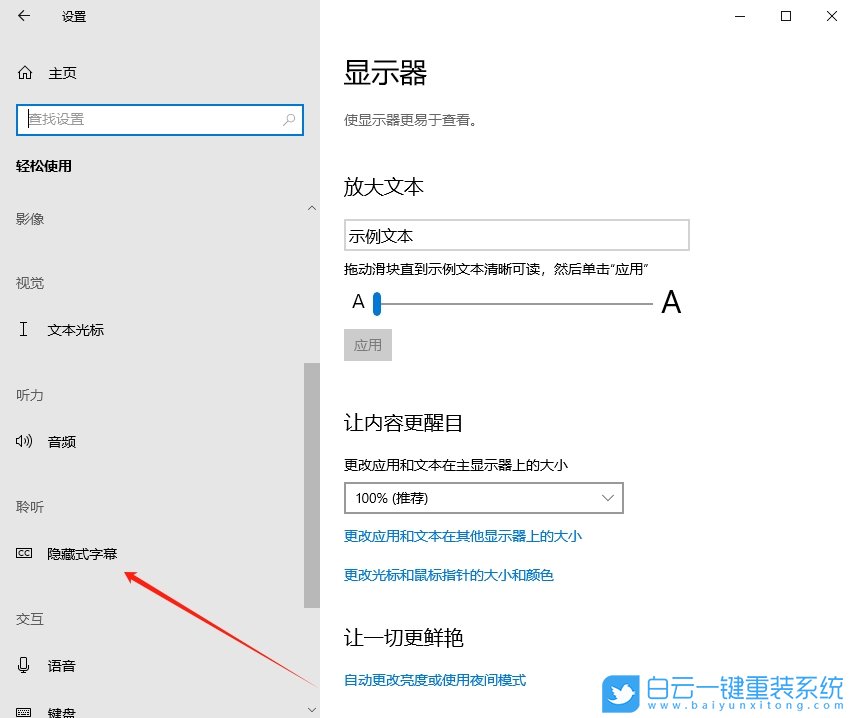The width and height of the screenshot is (855, 718).
Task: Click the text size slider handle
Action: [376, 303]
